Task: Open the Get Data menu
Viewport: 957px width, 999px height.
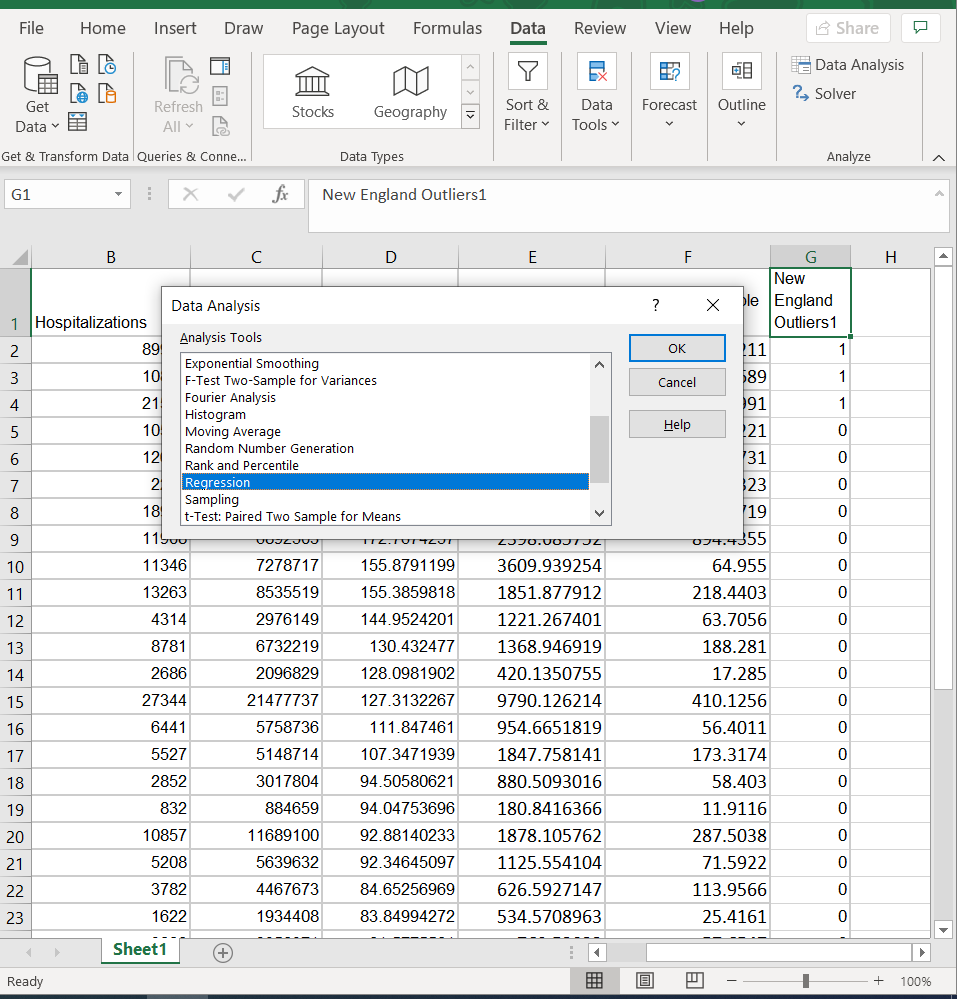Action: 38,95
